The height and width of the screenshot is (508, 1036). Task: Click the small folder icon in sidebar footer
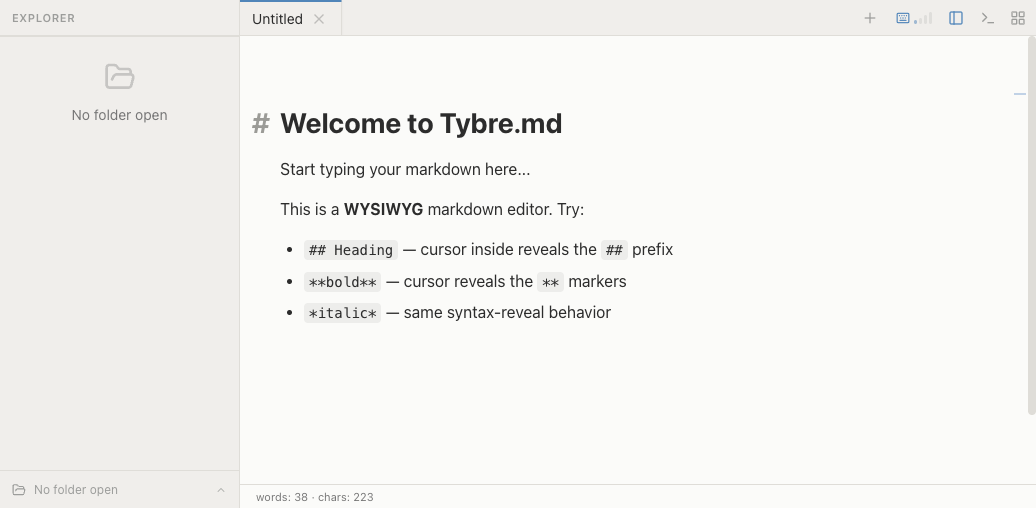point(18,490)
